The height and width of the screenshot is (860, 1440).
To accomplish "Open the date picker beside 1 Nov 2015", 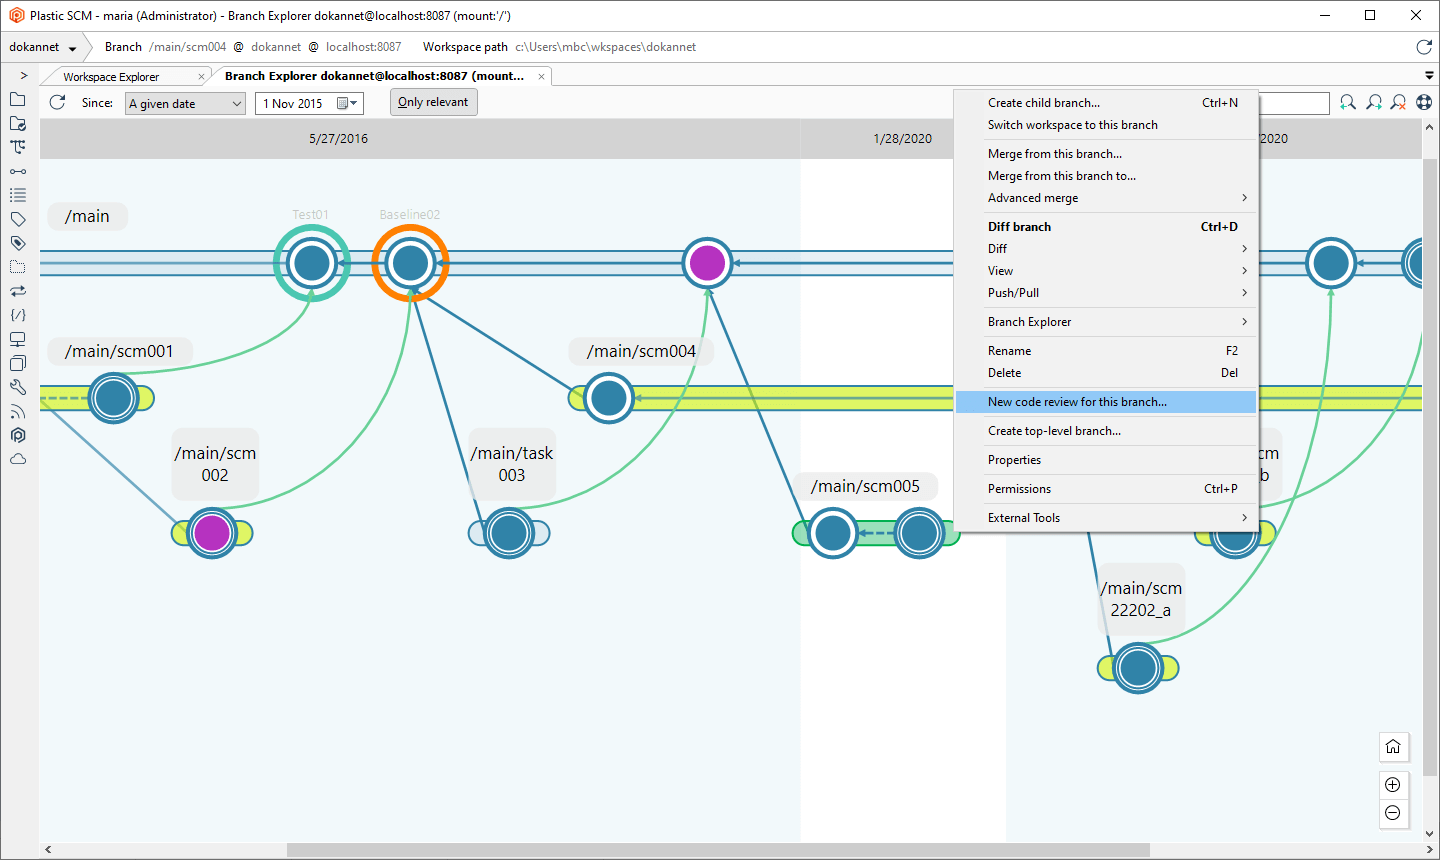I will click(x=345, y=102).
